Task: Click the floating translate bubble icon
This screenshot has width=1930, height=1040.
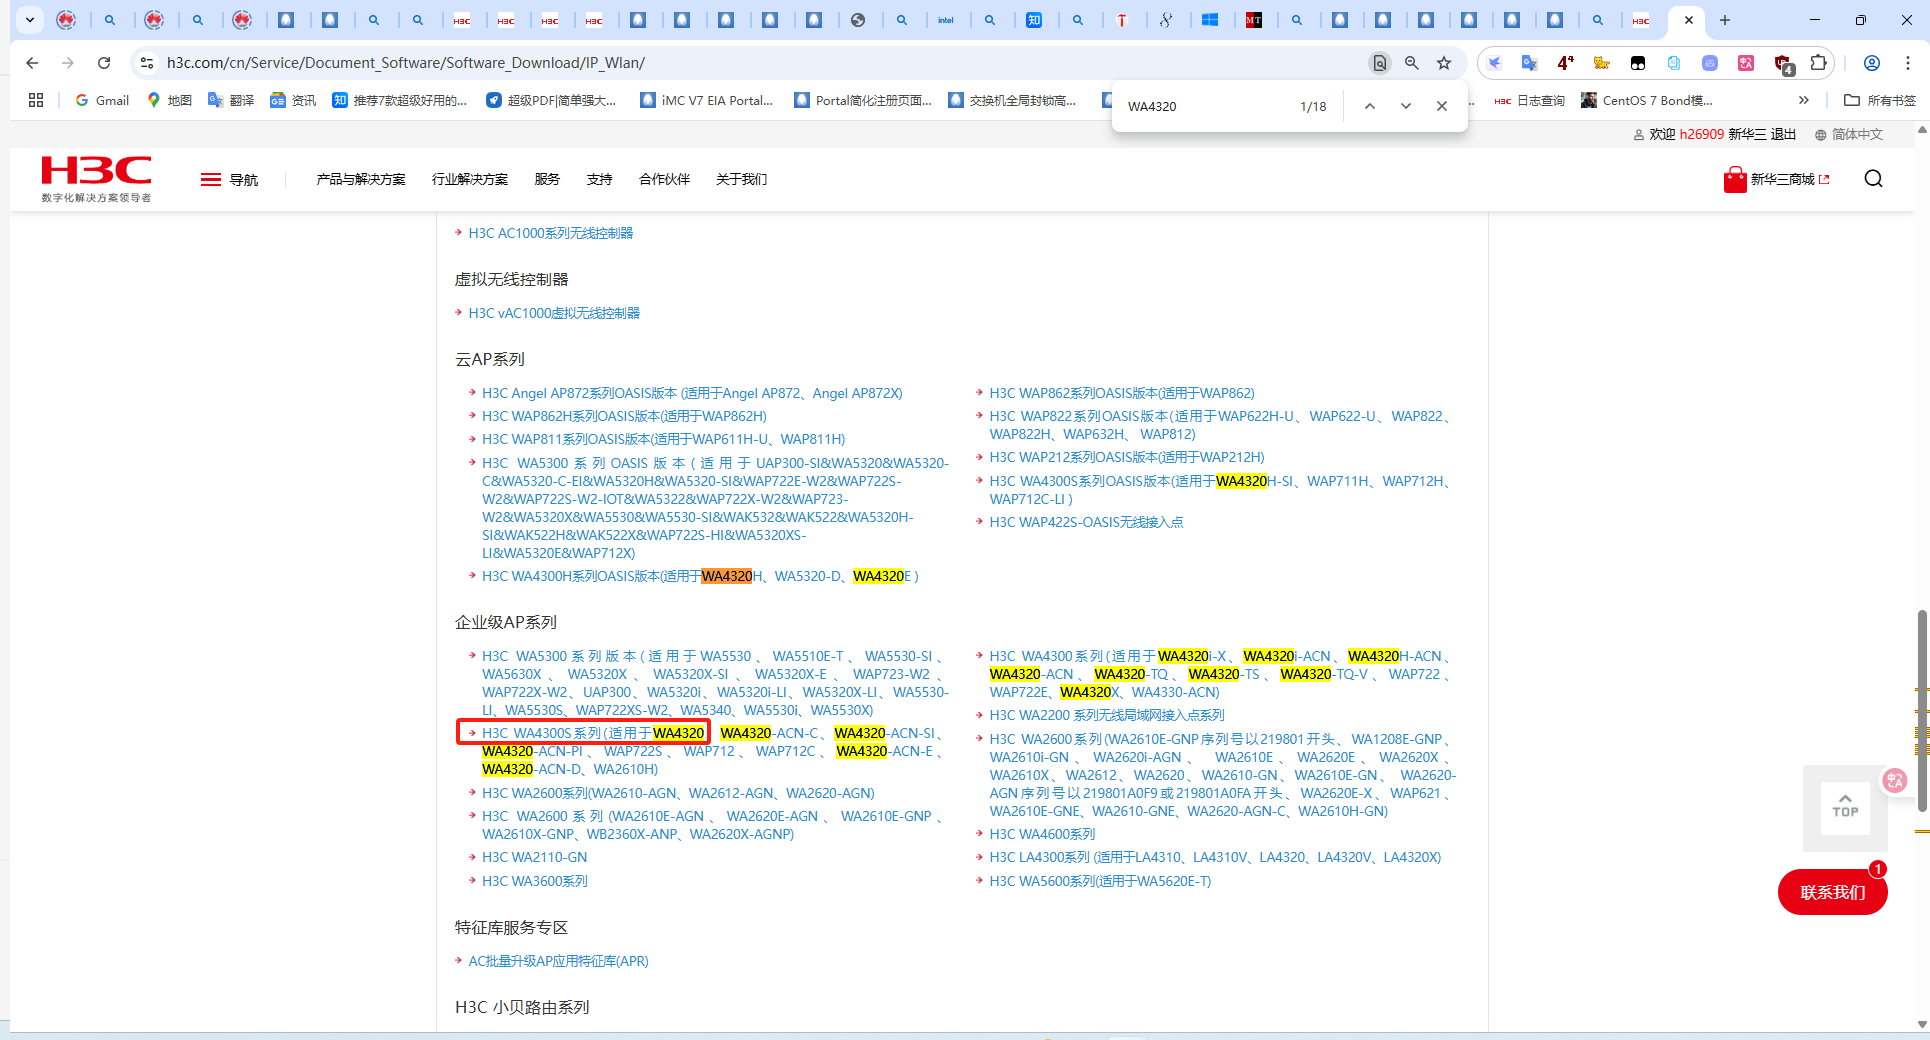Action: (1895, 781)
